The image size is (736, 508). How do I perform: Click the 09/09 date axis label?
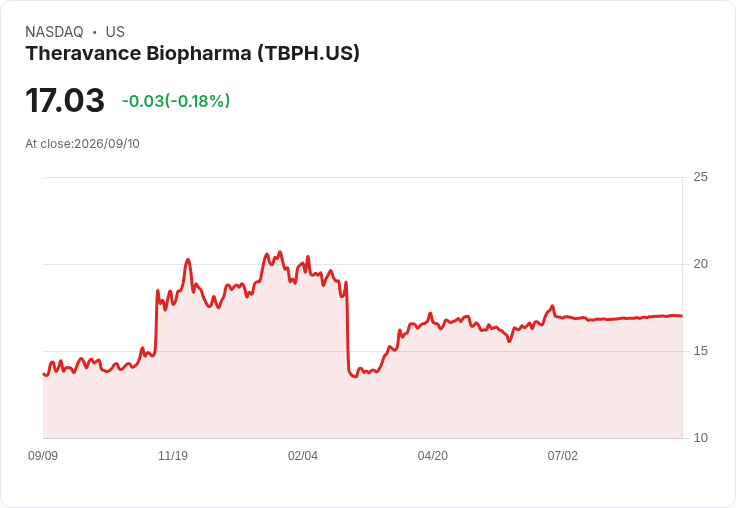click(x=43, y=455)
